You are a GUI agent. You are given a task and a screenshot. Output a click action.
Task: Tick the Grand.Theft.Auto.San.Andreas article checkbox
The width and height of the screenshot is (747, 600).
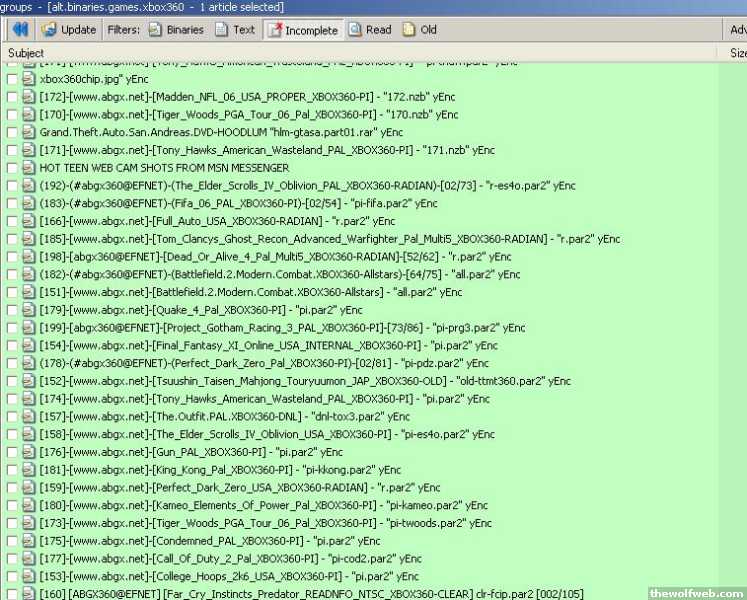(x=12, y=132)
